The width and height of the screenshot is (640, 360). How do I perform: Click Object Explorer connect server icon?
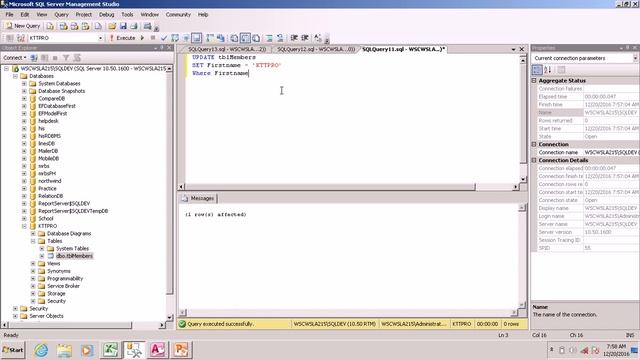pos(34,58)
